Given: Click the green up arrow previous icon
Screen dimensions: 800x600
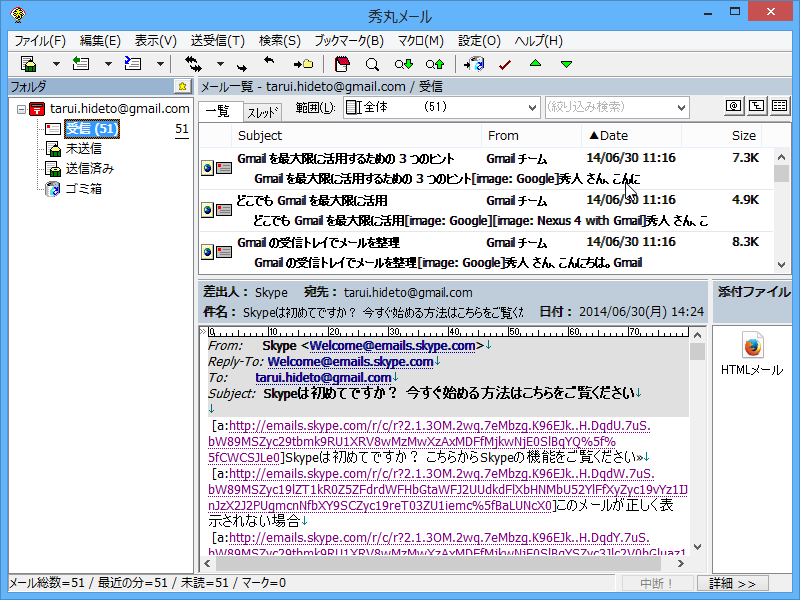Looking at the screenshot, I should 535,63.
